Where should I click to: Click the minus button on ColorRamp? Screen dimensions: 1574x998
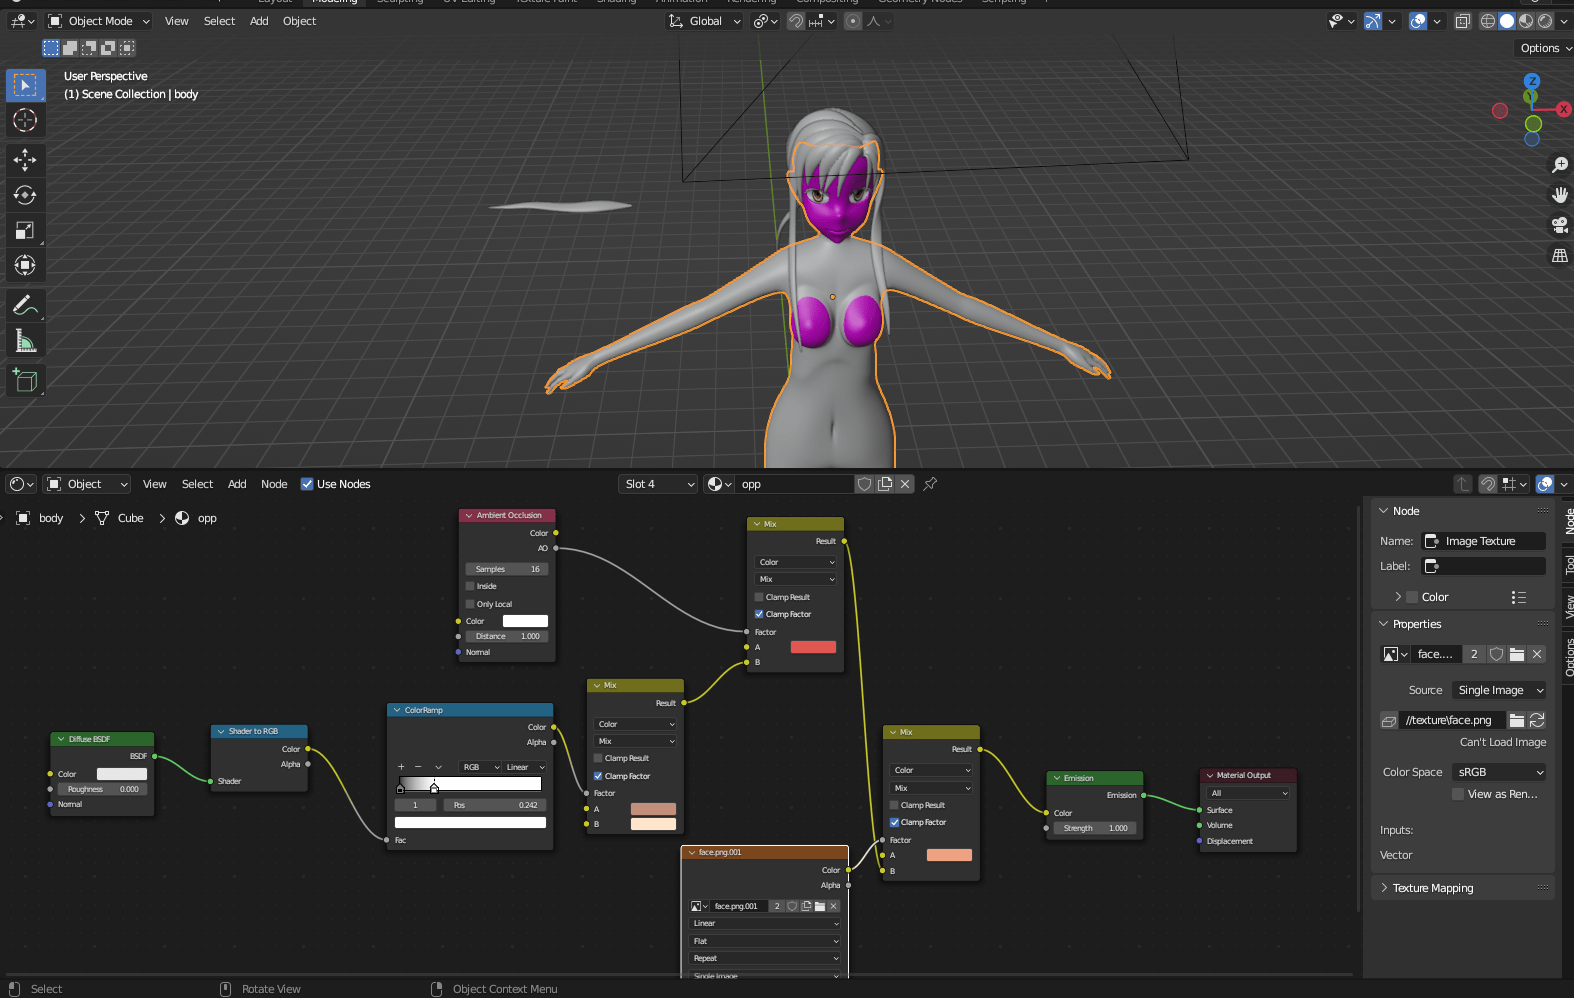pos(418,767)
